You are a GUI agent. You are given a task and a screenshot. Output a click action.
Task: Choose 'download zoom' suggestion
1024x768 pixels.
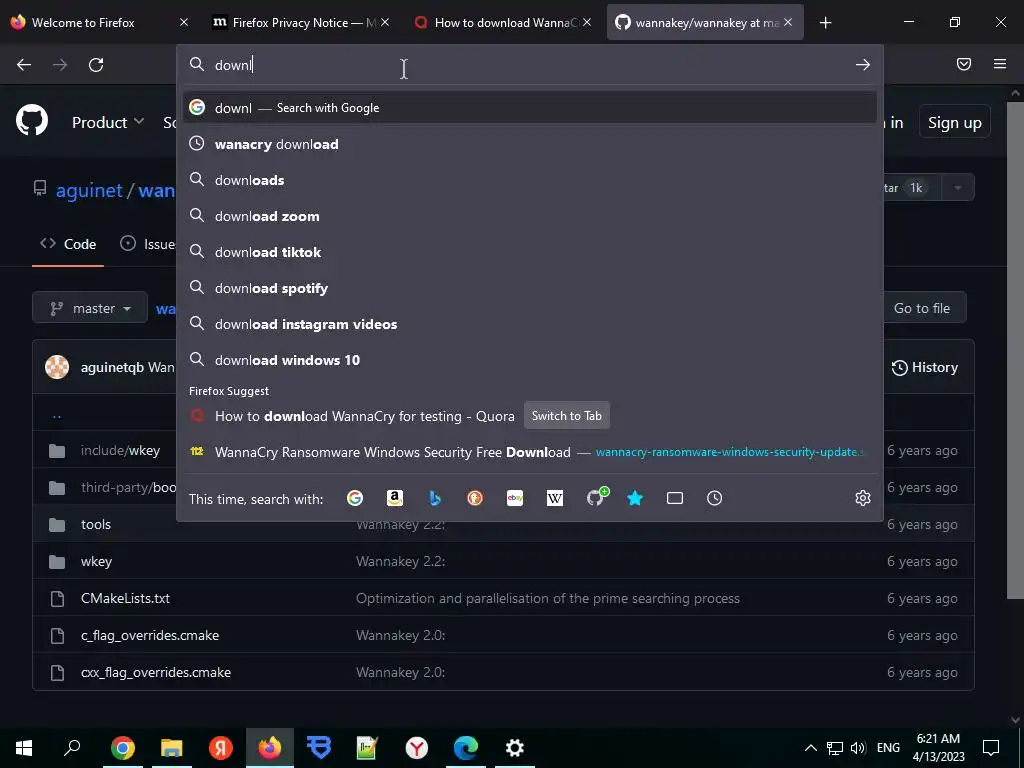(x=530, y=216)
